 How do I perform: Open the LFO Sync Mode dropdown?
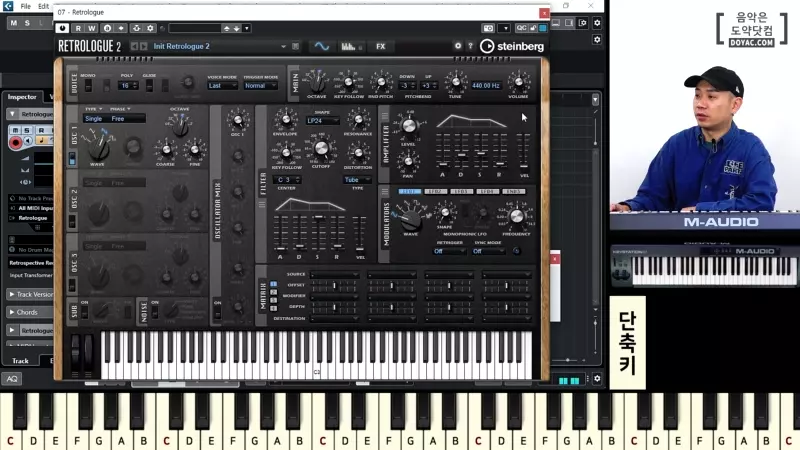click(488, 252)
